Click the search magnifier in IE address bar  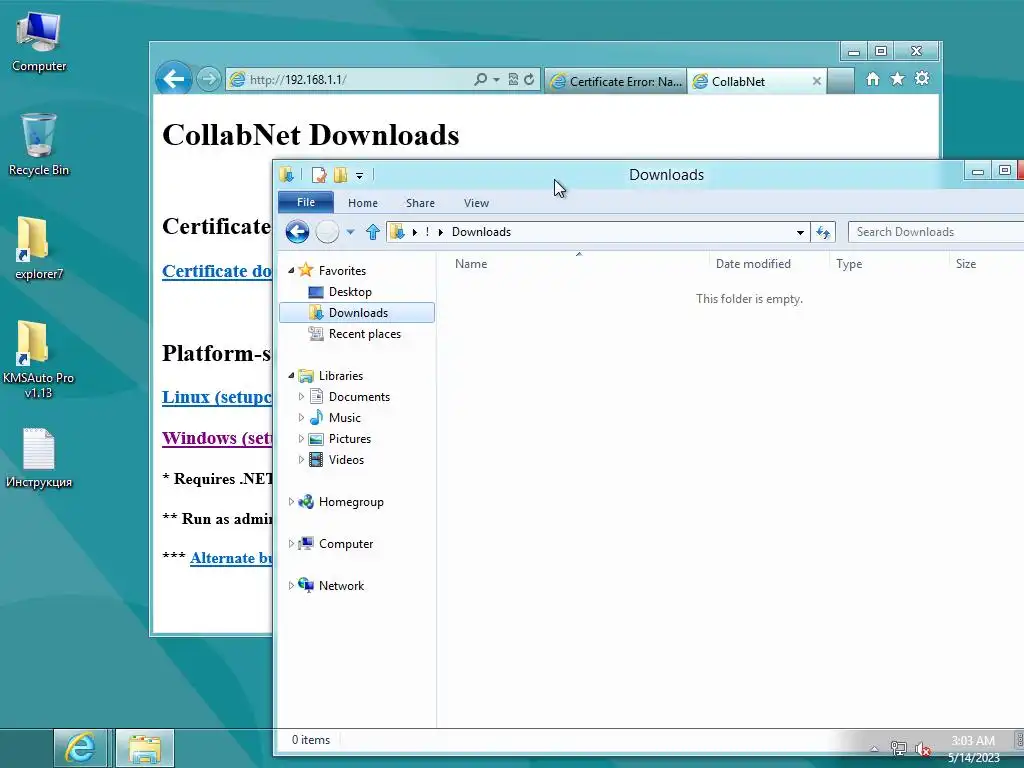(481, 79)
